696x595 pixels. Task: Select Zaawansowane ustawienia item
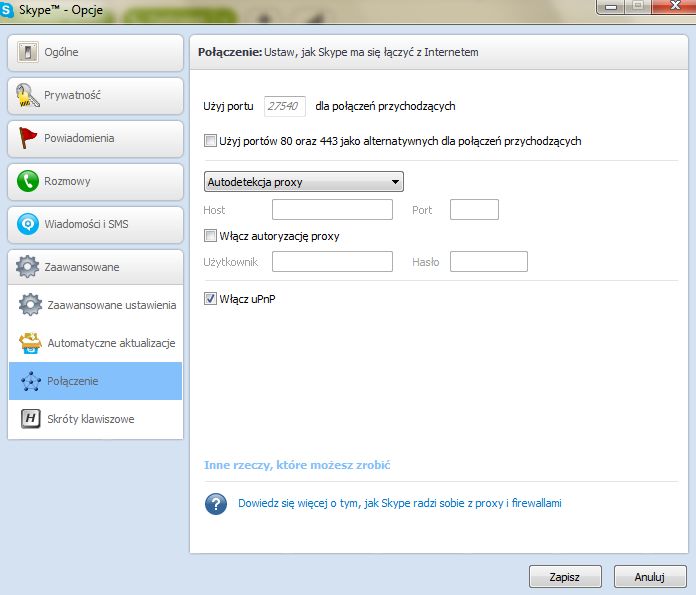click(x=95, y=305)
